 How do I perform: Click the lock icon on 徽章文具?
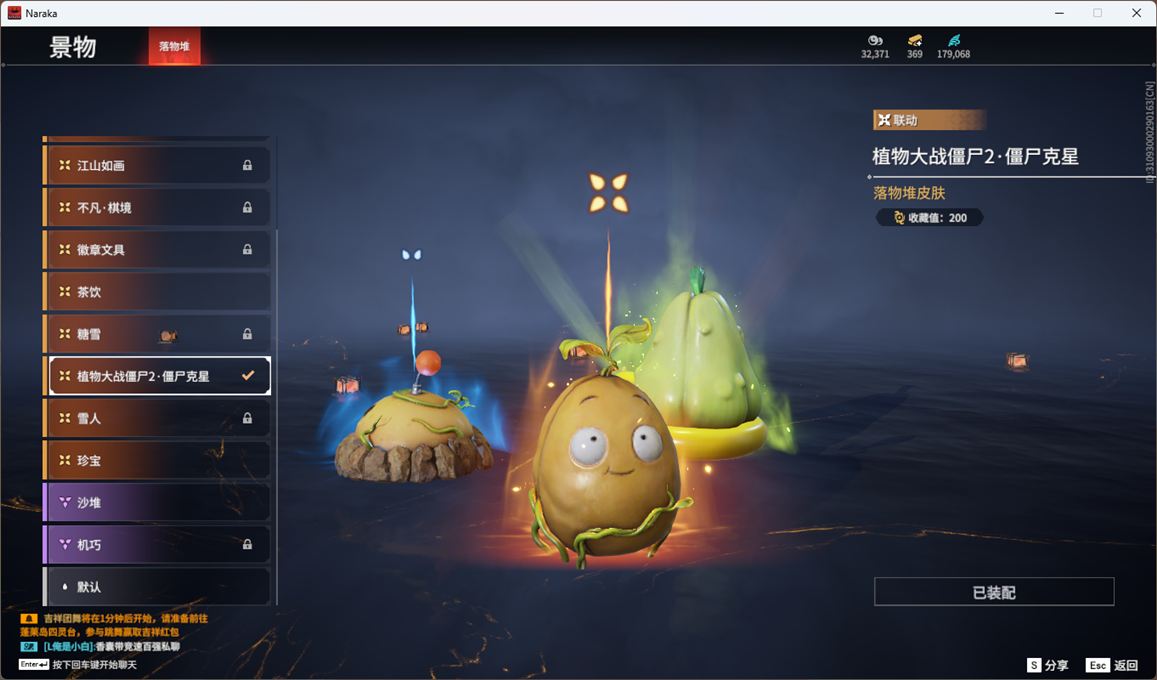247,249
